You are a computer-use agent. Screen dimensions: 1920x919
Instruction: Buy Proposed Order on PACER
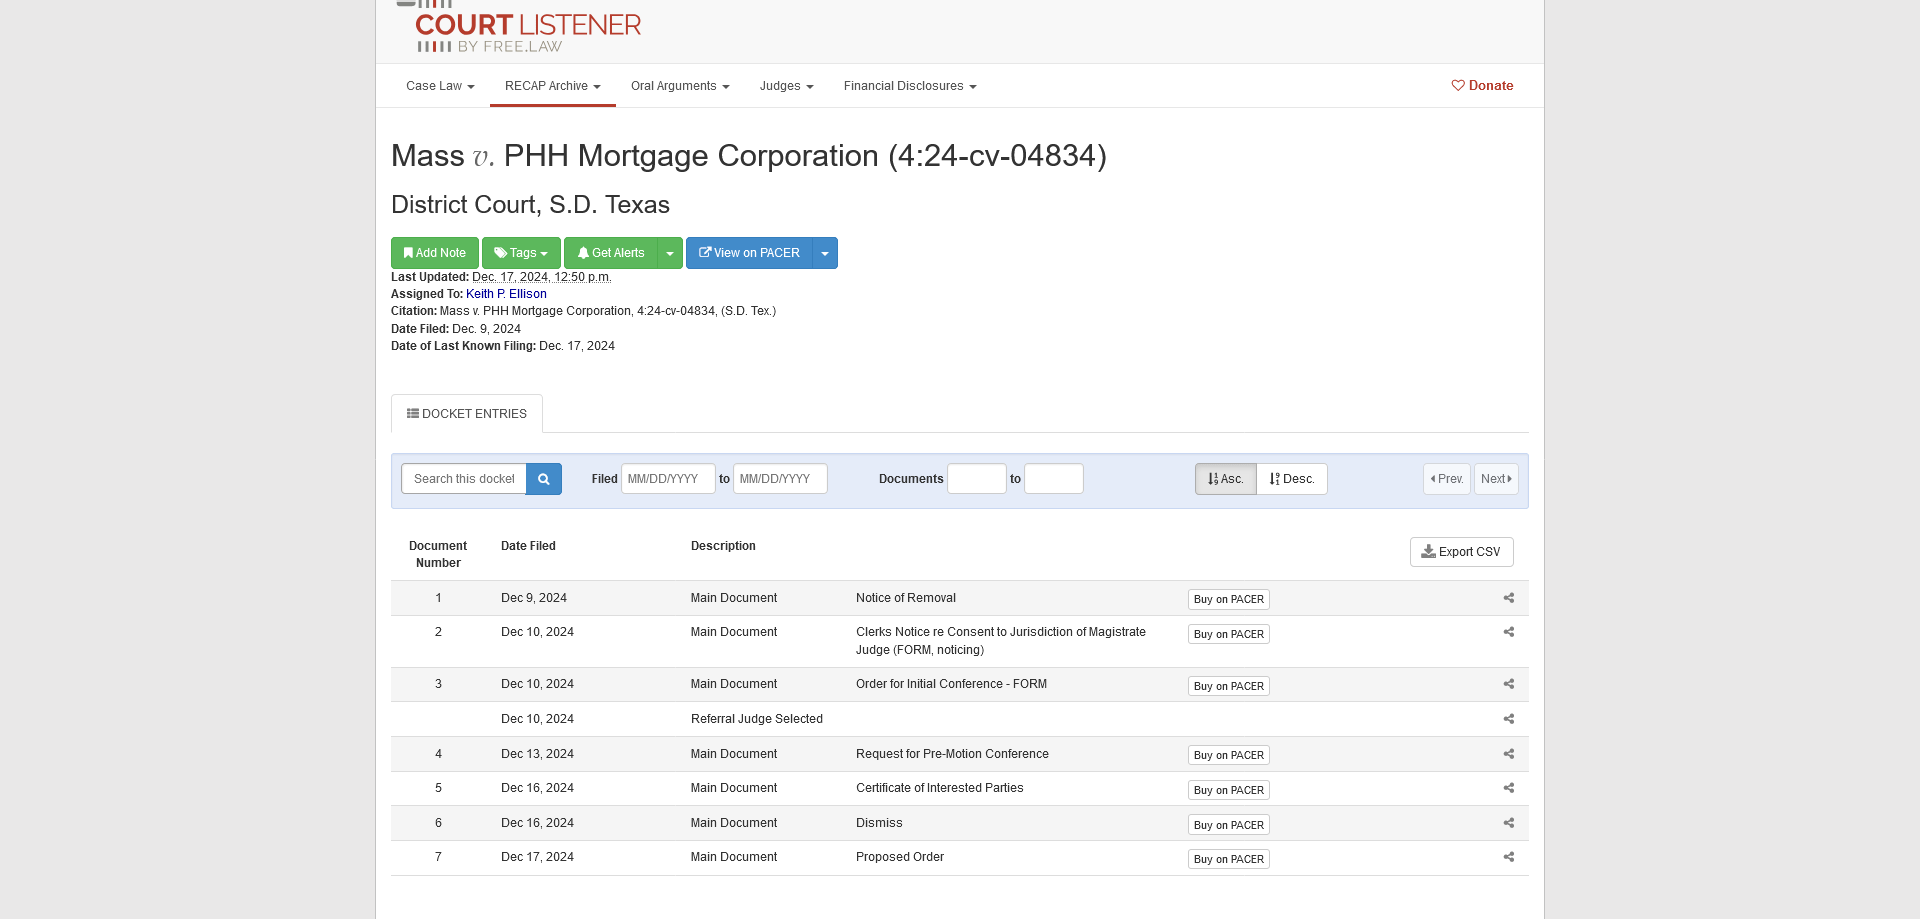(1229, 859)
